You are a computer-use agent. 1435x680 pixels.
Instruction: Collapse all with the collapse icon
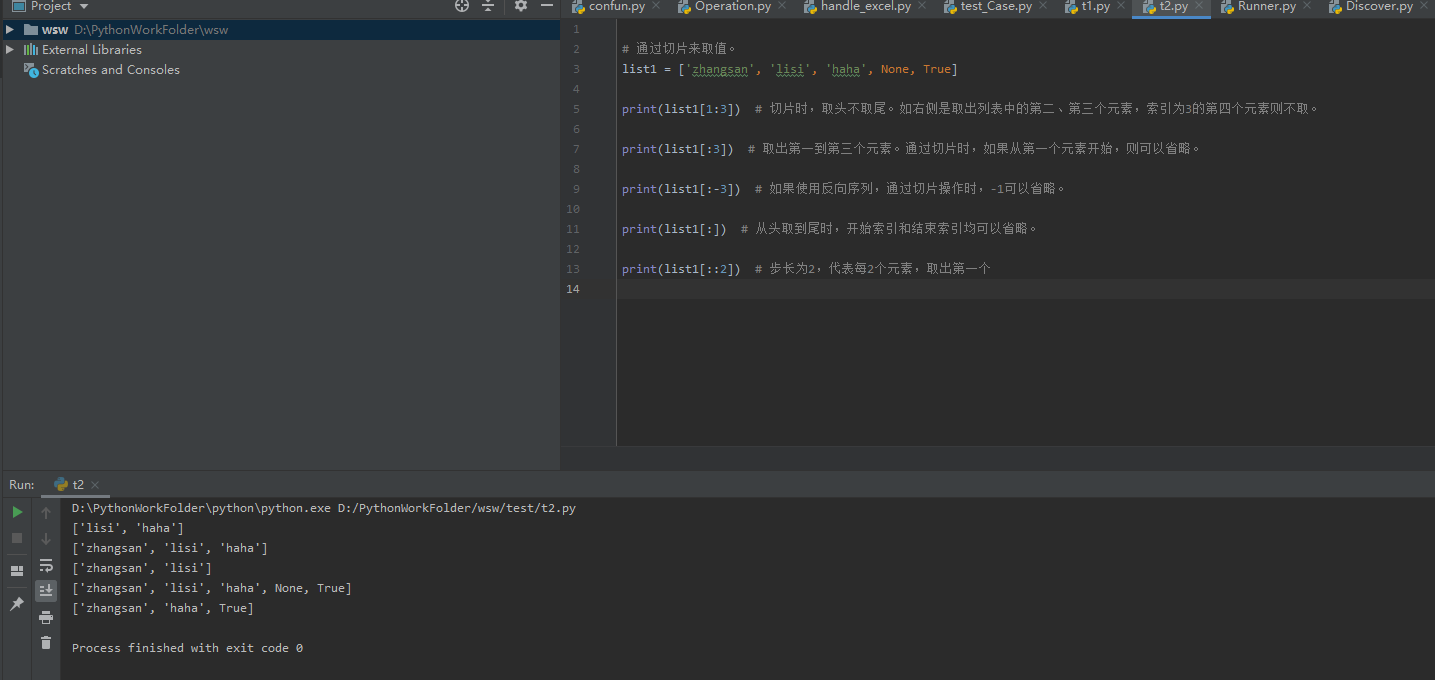tap(487, 6)
